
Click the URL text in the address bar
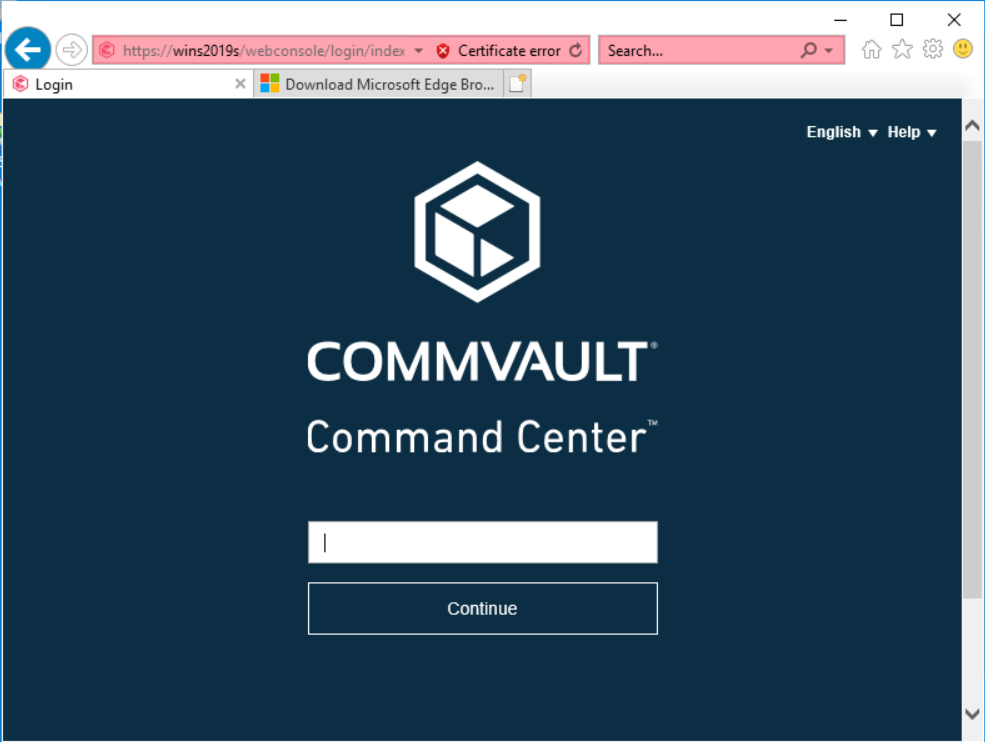(x=264, y=51)
